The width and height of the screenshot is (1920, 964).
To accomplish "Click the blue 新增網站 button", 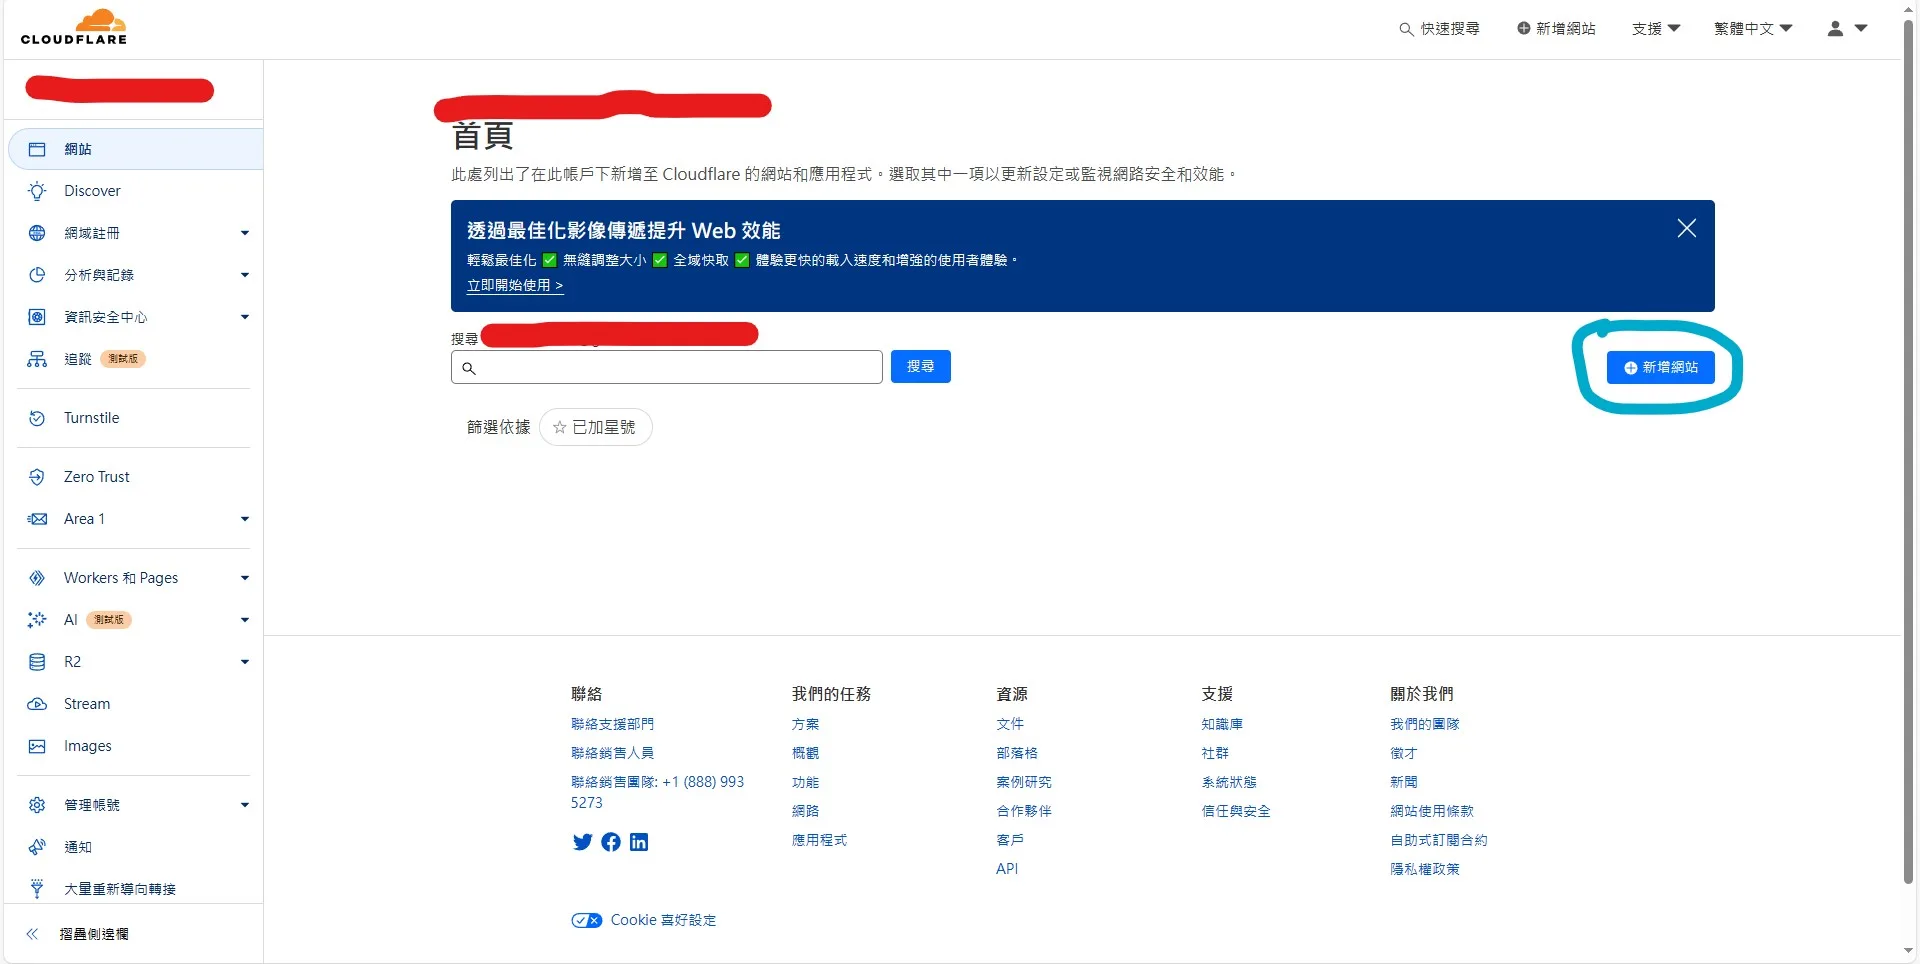I will (1660, 368).
